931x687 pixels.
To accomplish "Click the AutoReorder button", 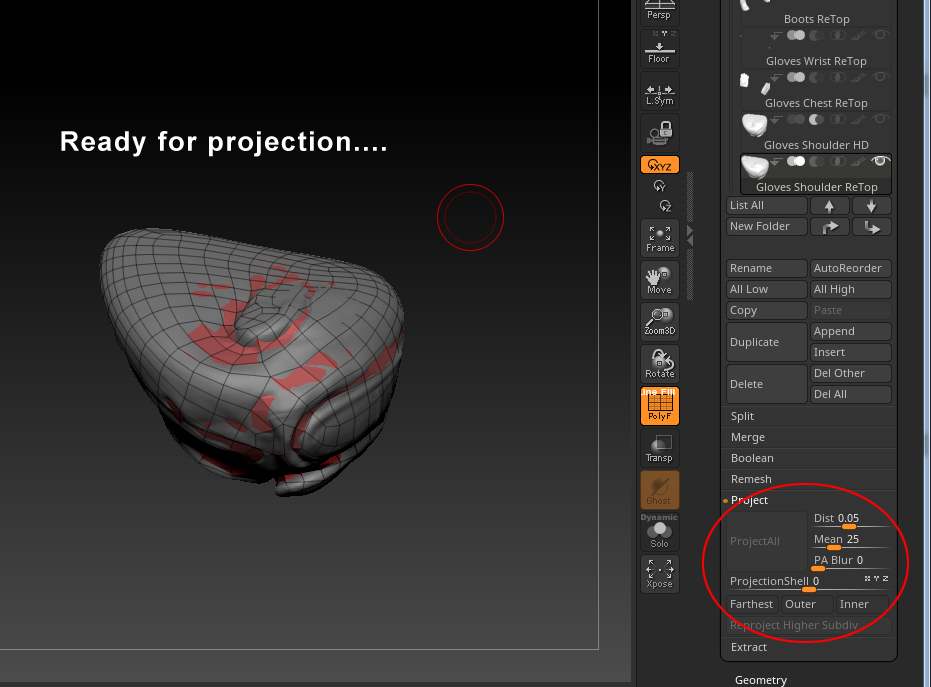I will pos(850,268).
